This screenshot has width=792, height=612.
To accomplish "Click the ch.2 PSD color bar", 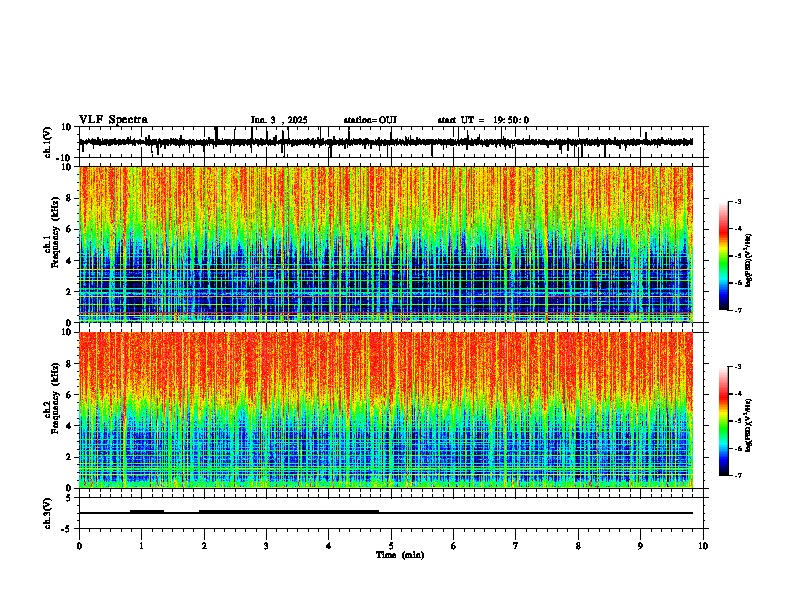I will point(724,421).
